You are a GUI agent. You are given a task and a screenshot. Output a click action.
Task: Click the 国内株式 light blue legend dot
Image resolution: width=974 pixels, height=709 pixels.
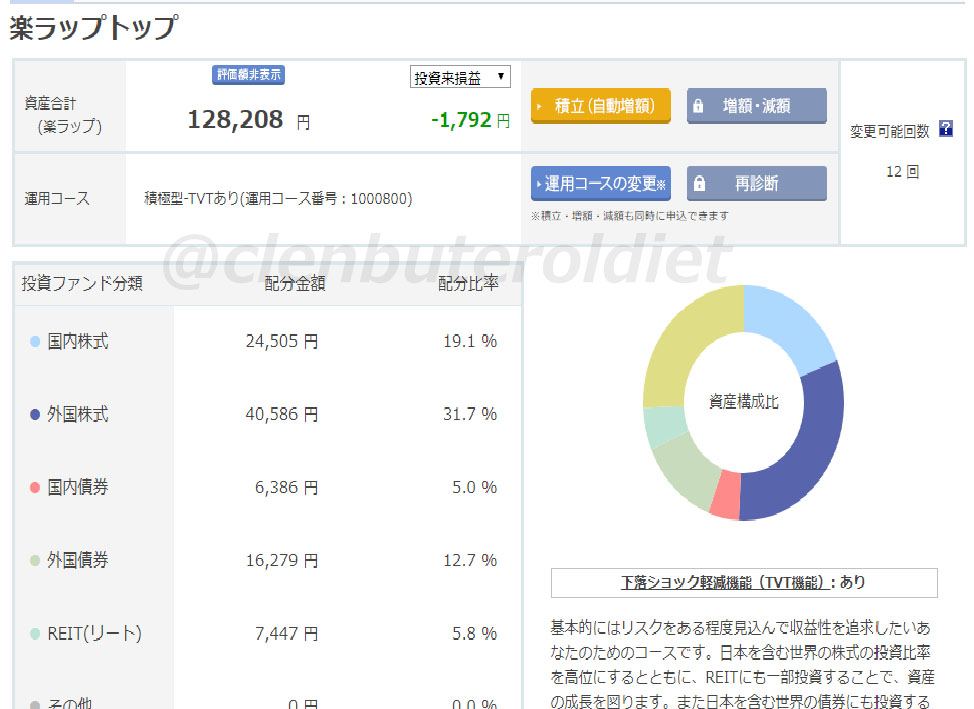[35, 341]
